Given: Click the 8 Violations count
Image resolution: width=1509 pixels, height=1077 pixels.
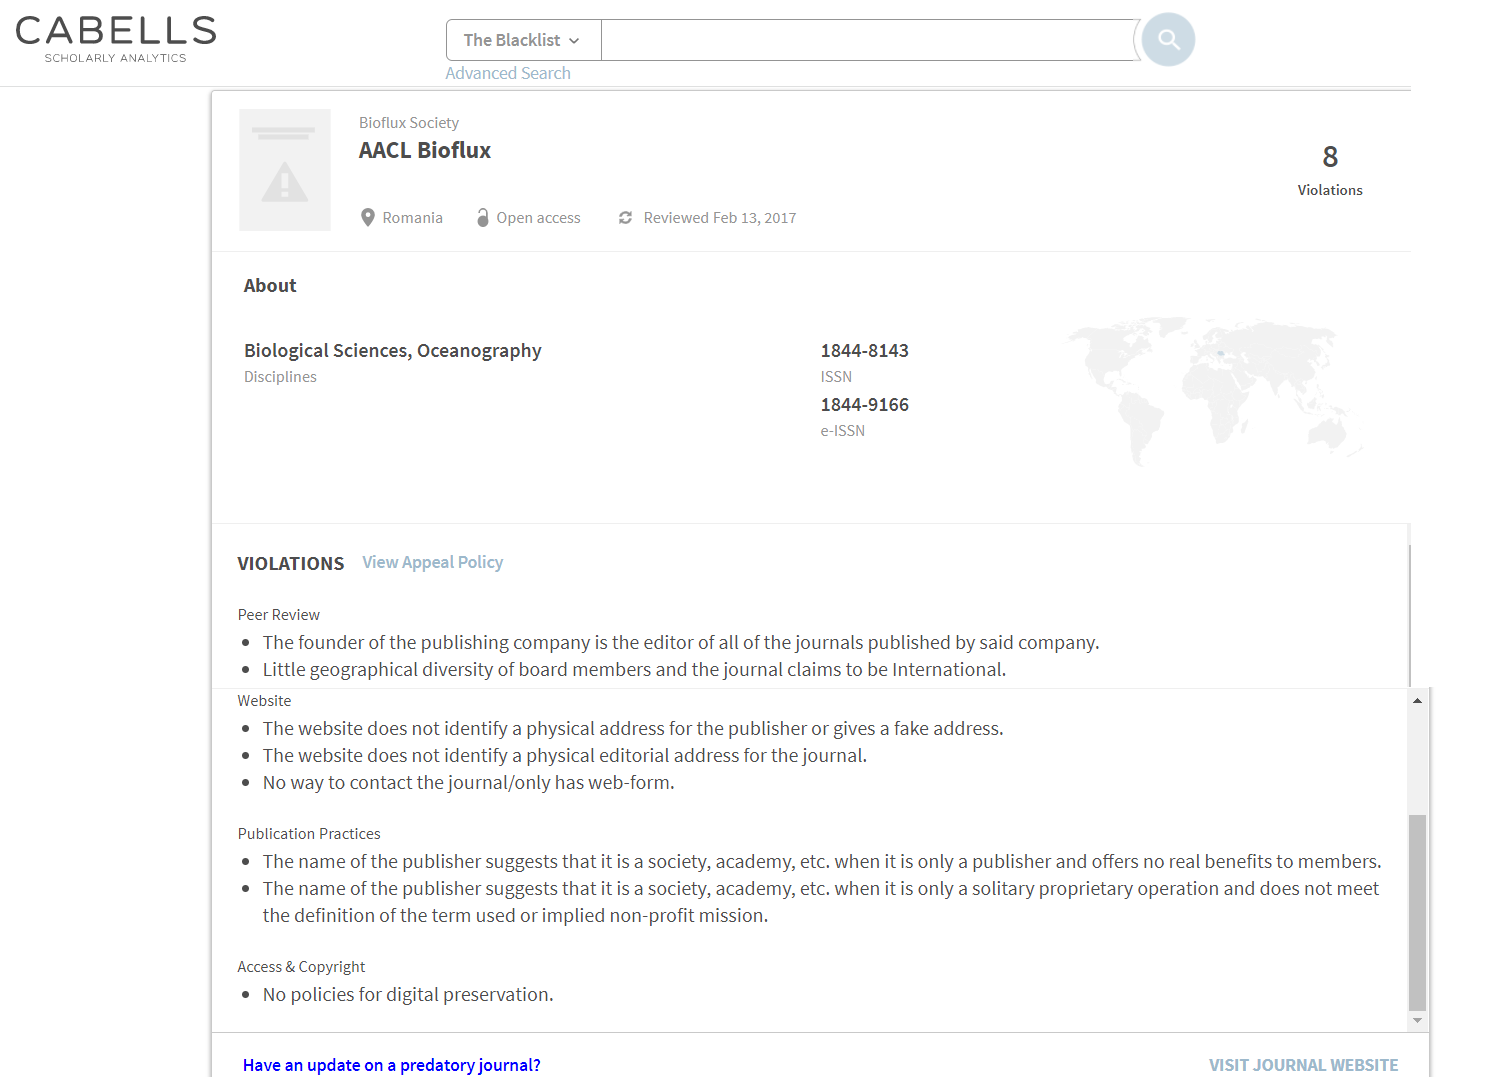Looking at the screenshot, I should [1330, 169].
